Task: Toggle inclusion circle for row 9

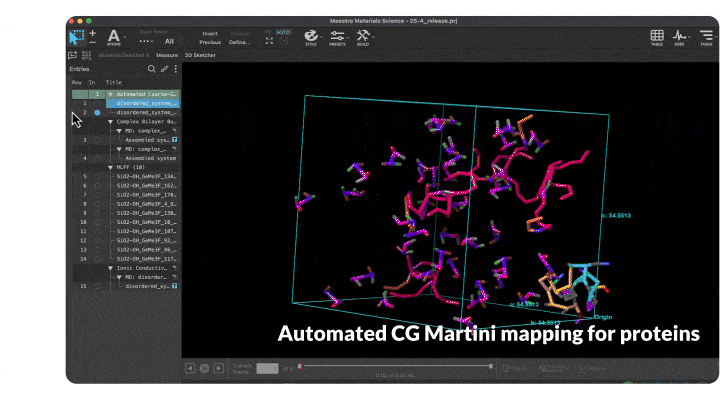Action: [x=97, y=213]
